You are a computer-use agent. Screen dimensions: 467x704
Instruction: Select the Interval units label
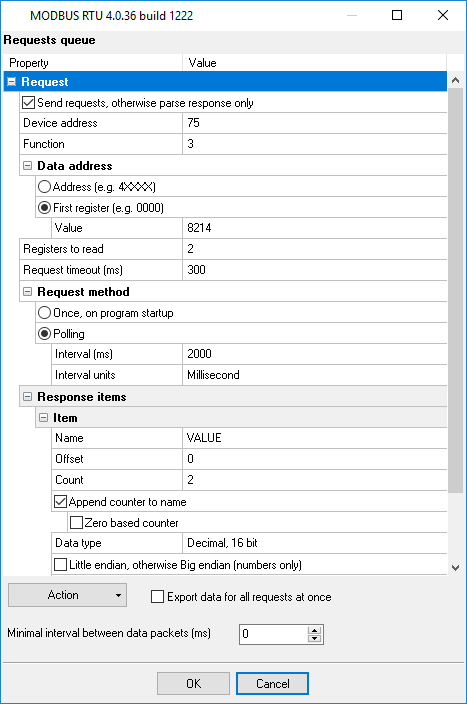tap(85, 375)
